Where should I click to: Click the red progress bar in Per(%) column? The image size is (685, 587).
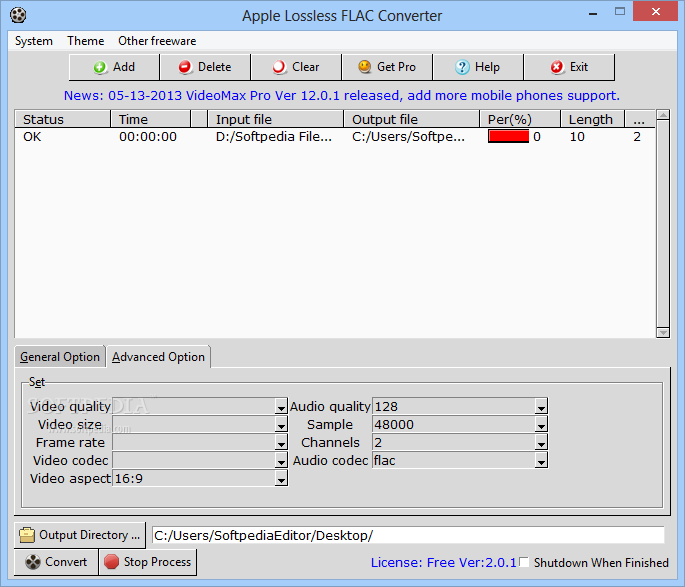coord(508,136)
